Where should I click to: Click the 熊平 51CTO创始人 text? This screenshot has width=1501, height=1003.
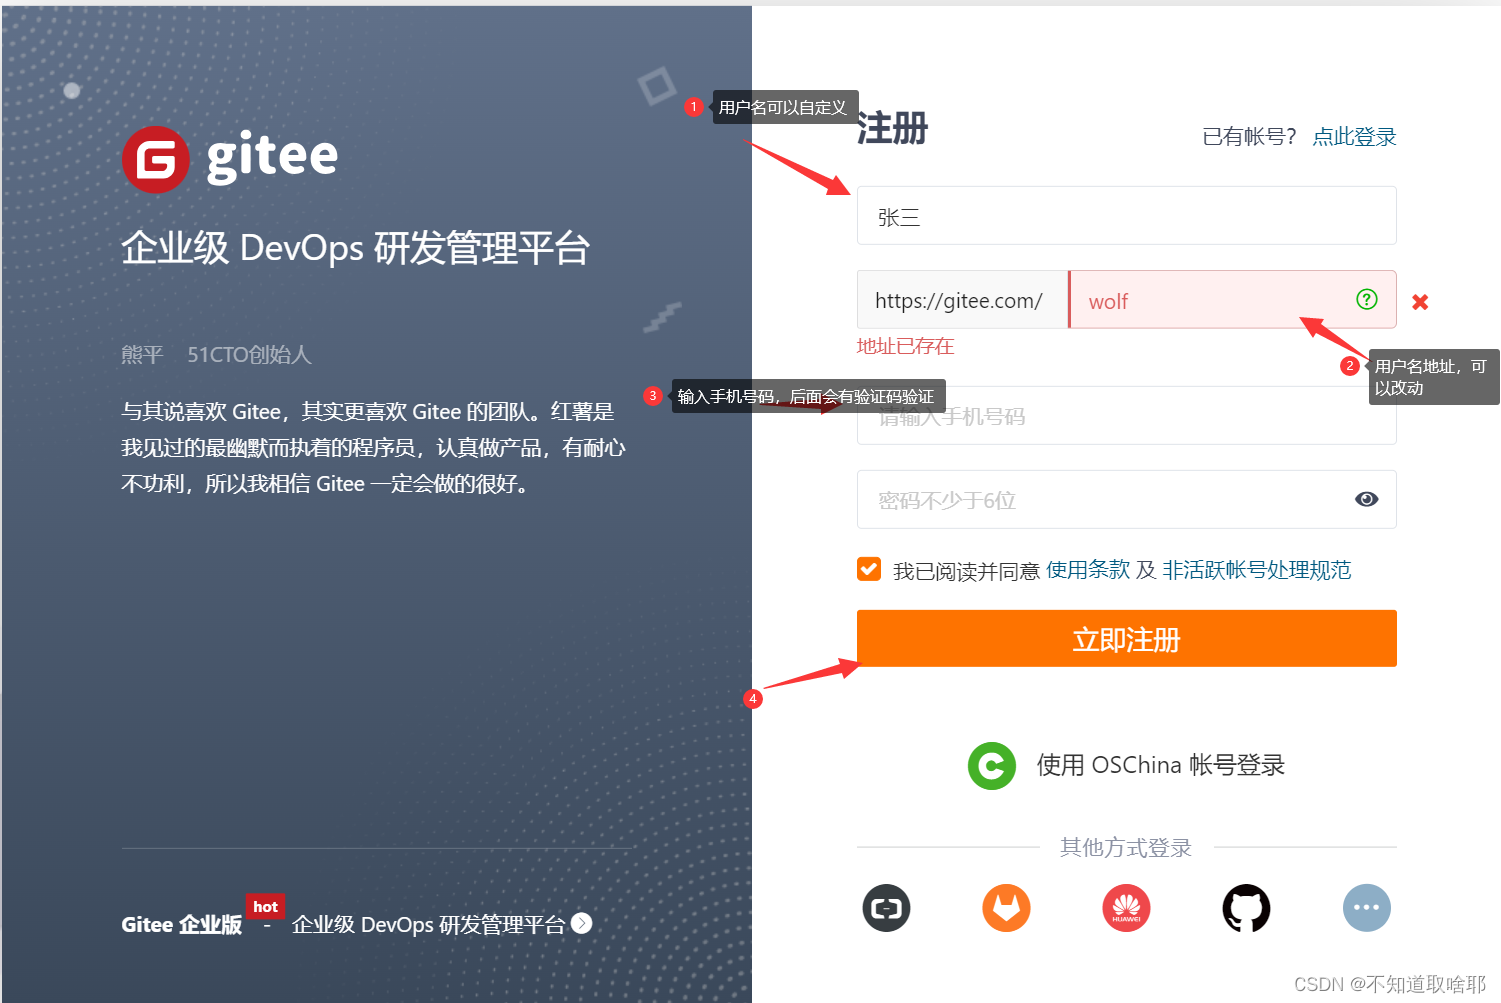216,355
